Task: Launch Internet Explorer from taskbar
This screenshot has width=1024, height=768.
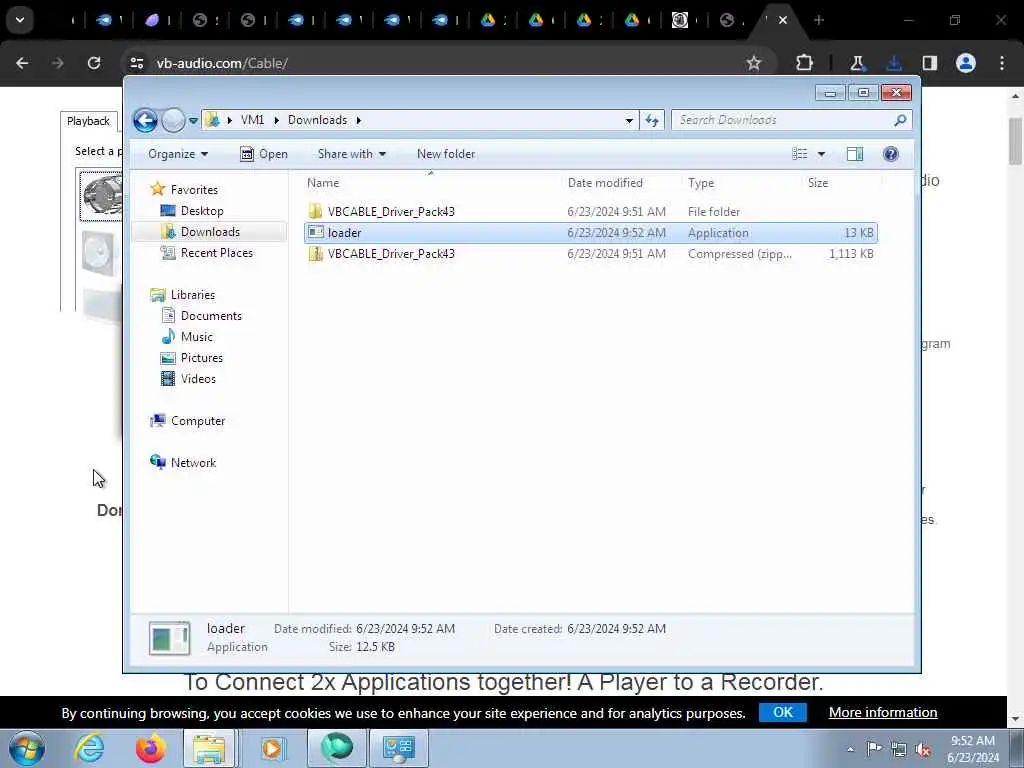Action: (x=89, y=748)
